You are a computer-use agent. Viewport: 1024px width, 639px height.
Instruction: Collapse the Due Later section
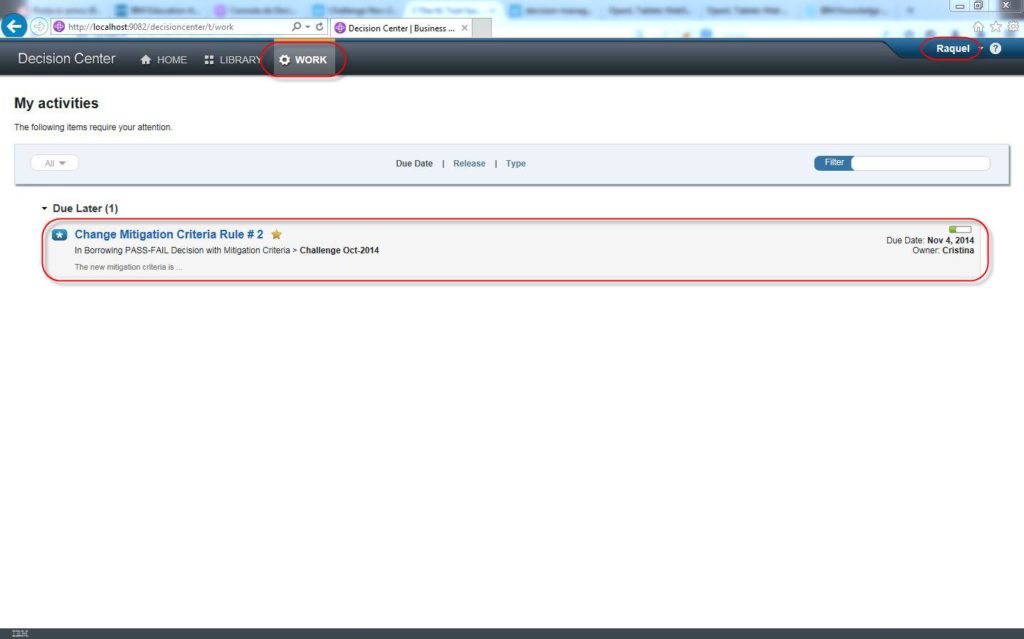coord(44,209)
